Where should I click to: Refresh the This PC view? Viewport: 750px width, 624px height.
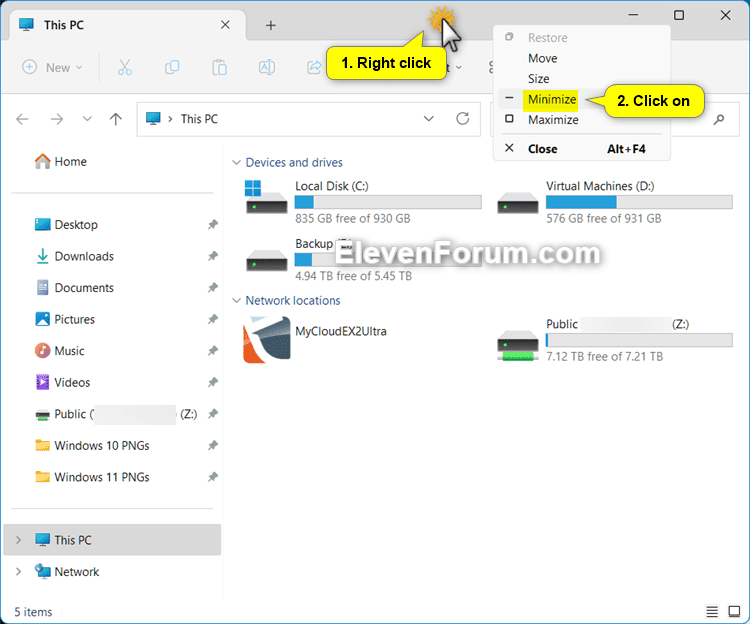[462, 119]
